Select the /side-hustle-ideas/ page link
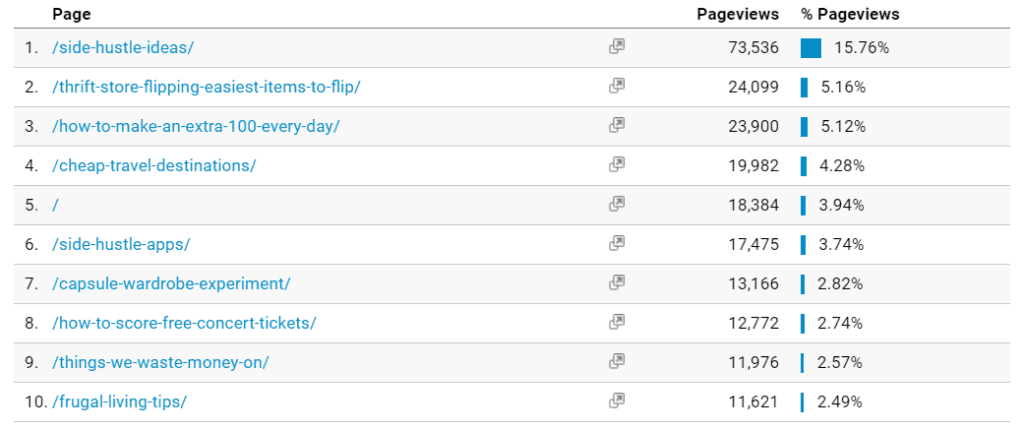This screenshot has height=431, width=1024. (x=123, y=48)
